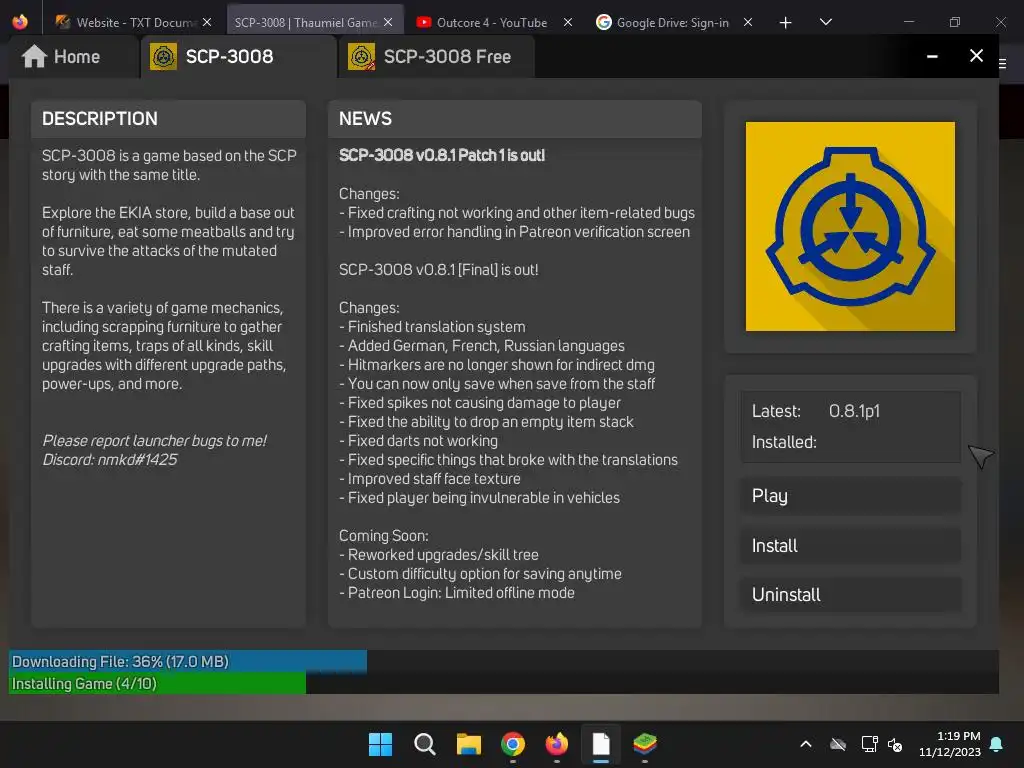Switch to Outcore 4 - YouTube browser tab
The width and height of the screenshot is (1024, 768).
493,22
